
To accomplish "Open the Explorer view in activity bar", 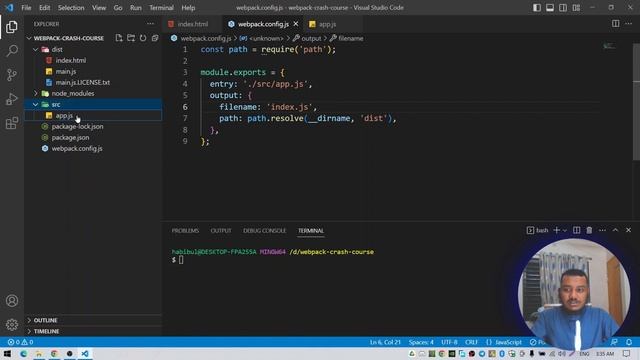I will coord(12,27).
